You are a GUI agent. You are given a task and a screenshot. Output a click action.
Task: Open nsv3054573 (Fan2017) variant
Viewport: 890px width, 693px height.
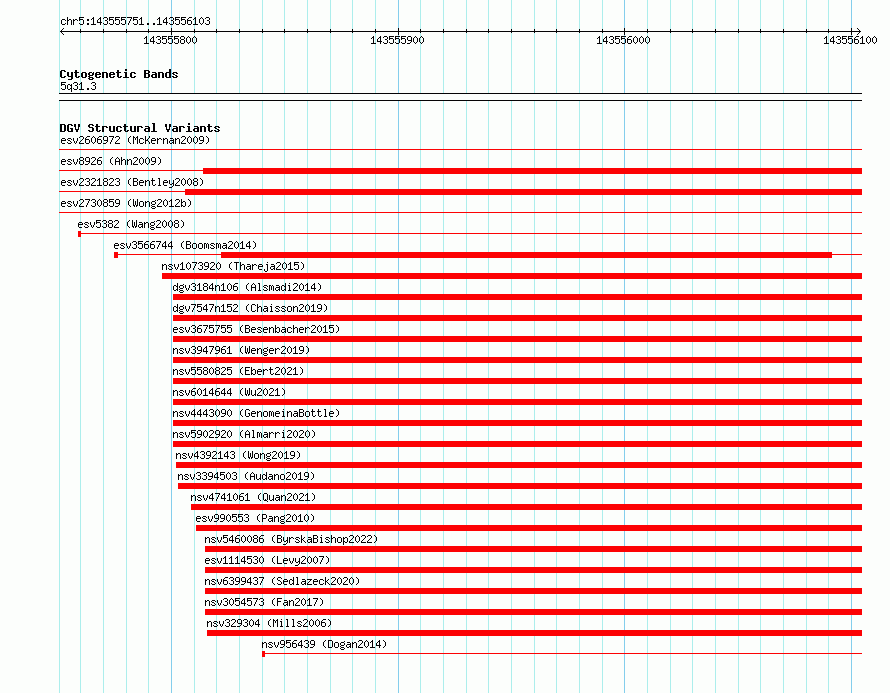(x=264, y=602)
